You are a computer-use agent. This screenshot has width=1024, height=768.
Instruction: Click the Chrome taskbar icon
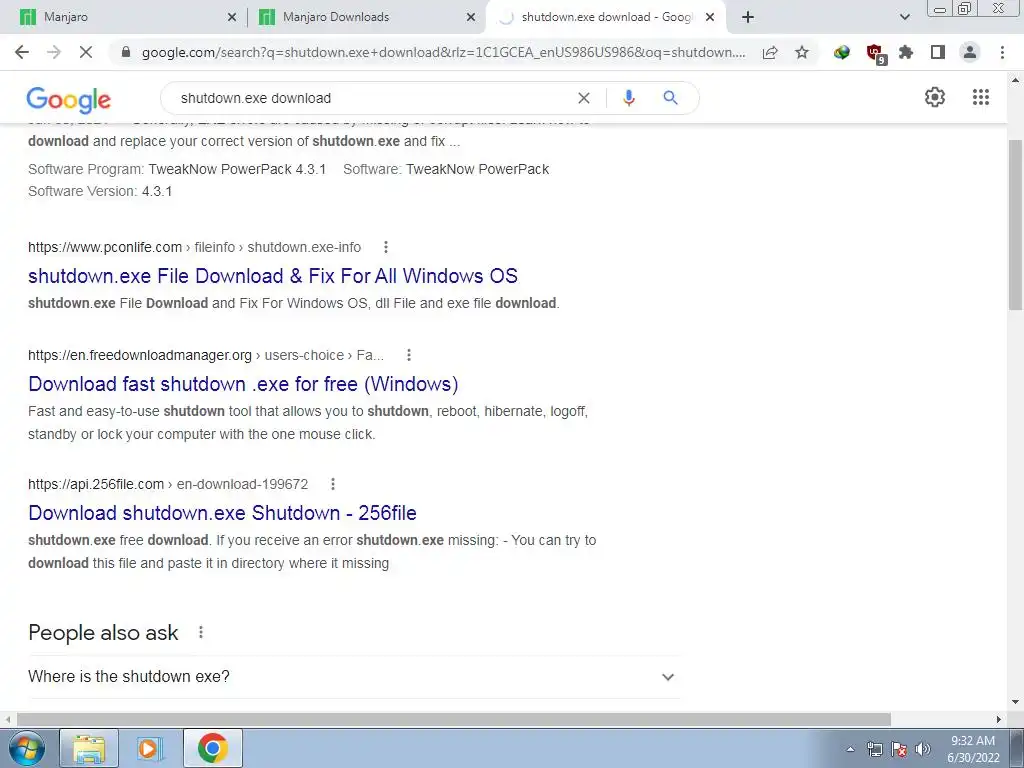pyautogui.click(x=212, y=748)
